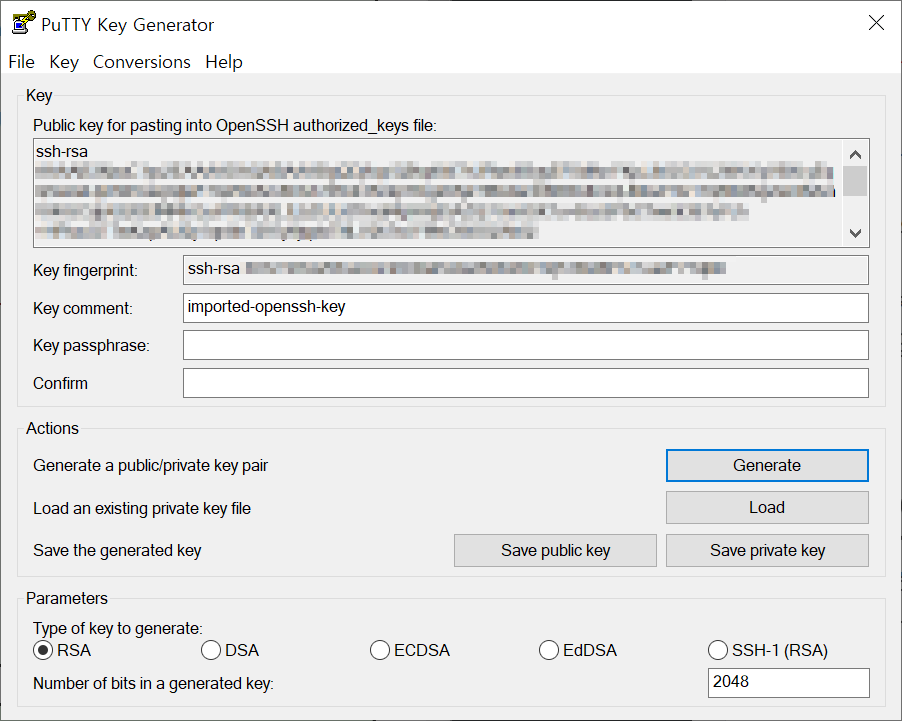This screenshot has height=721, width=902.
Task: Click the 'Type of key to generate:' label
Action: (118, 628)
